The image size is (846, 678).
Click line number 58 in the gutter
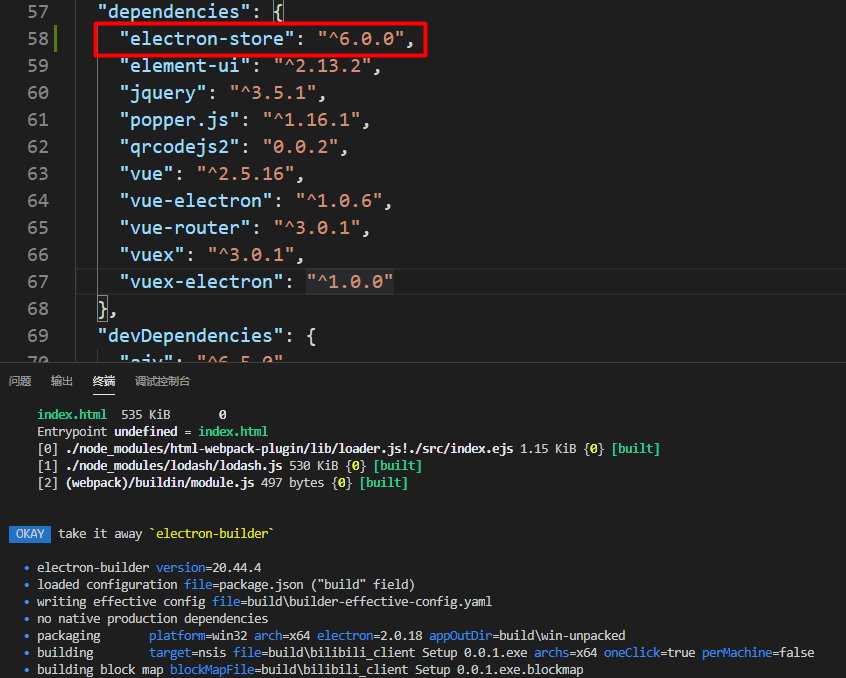37,39
